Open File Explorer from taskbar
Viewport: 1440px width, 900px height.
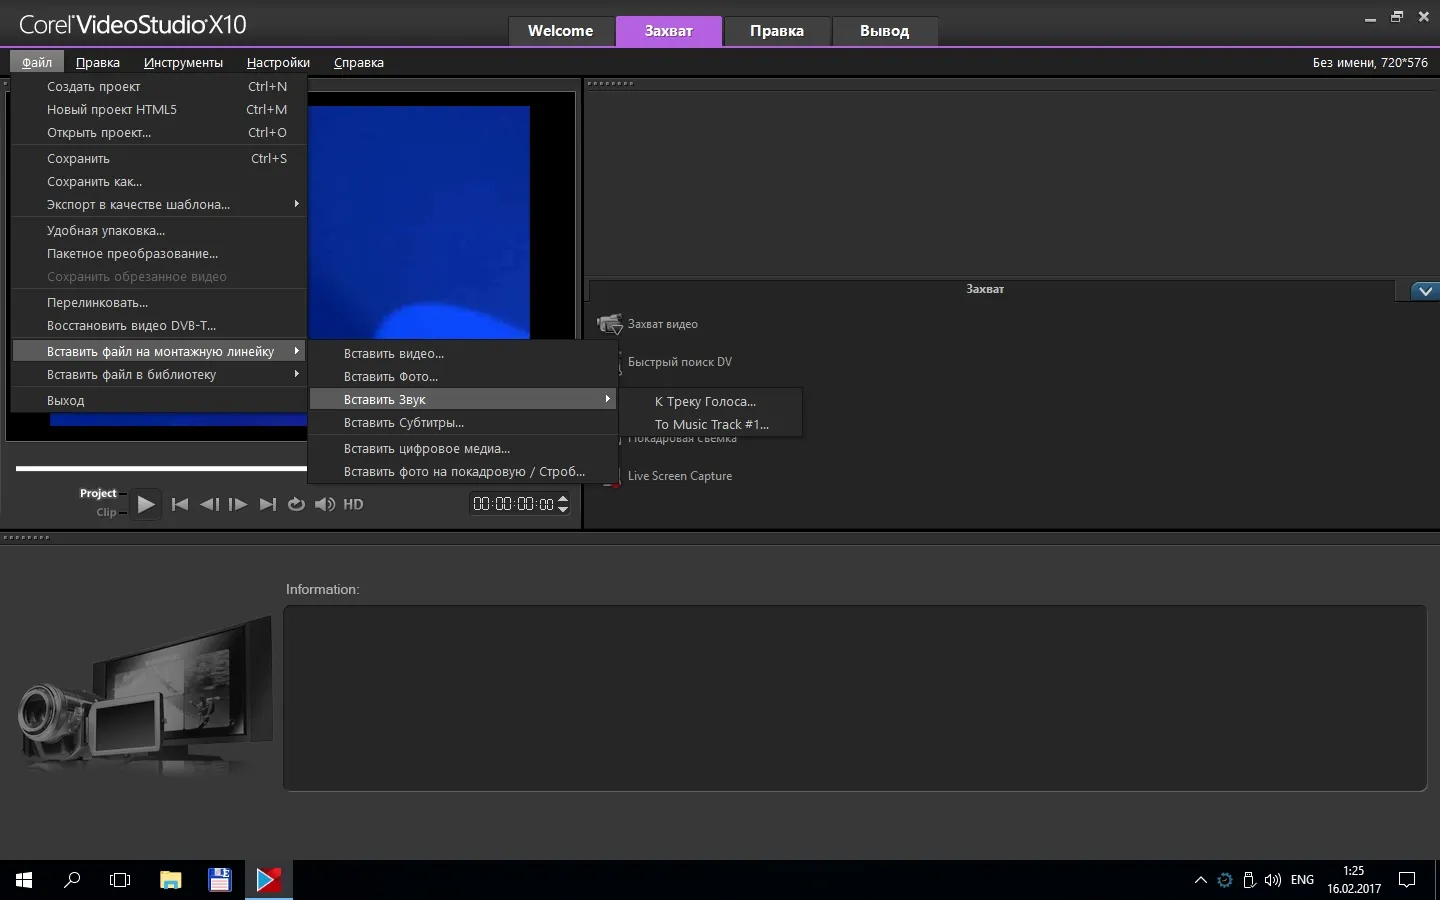(170, 880)
